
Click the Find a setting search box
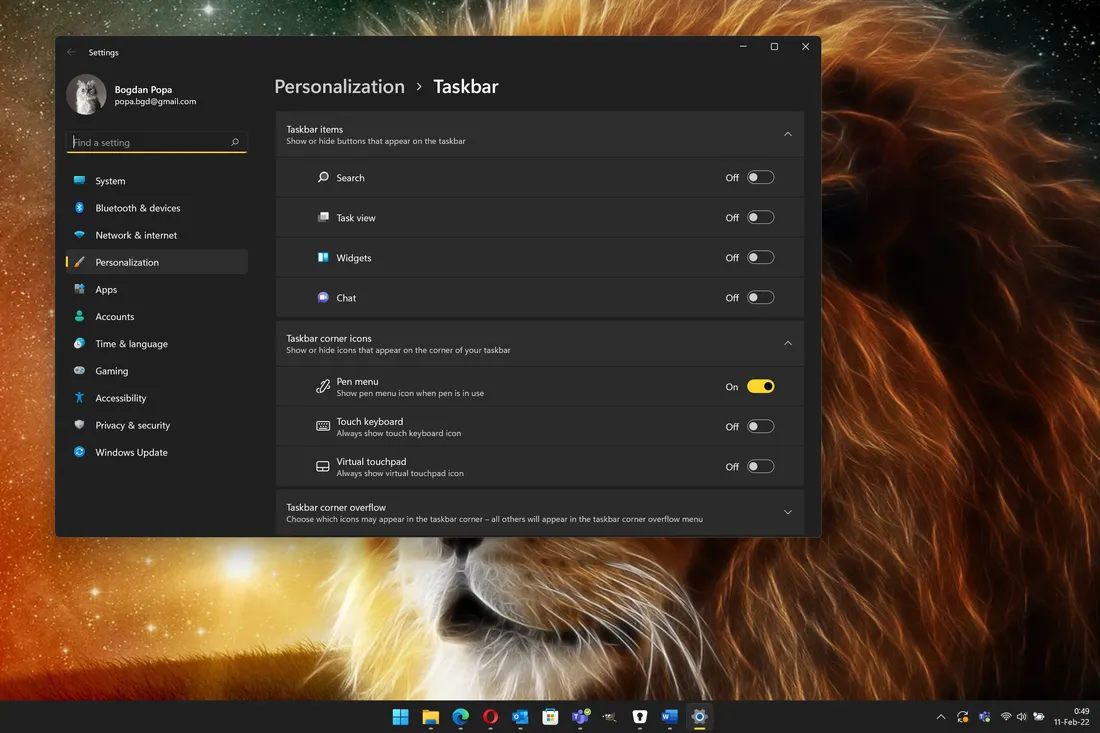click(x=148, y=143)
